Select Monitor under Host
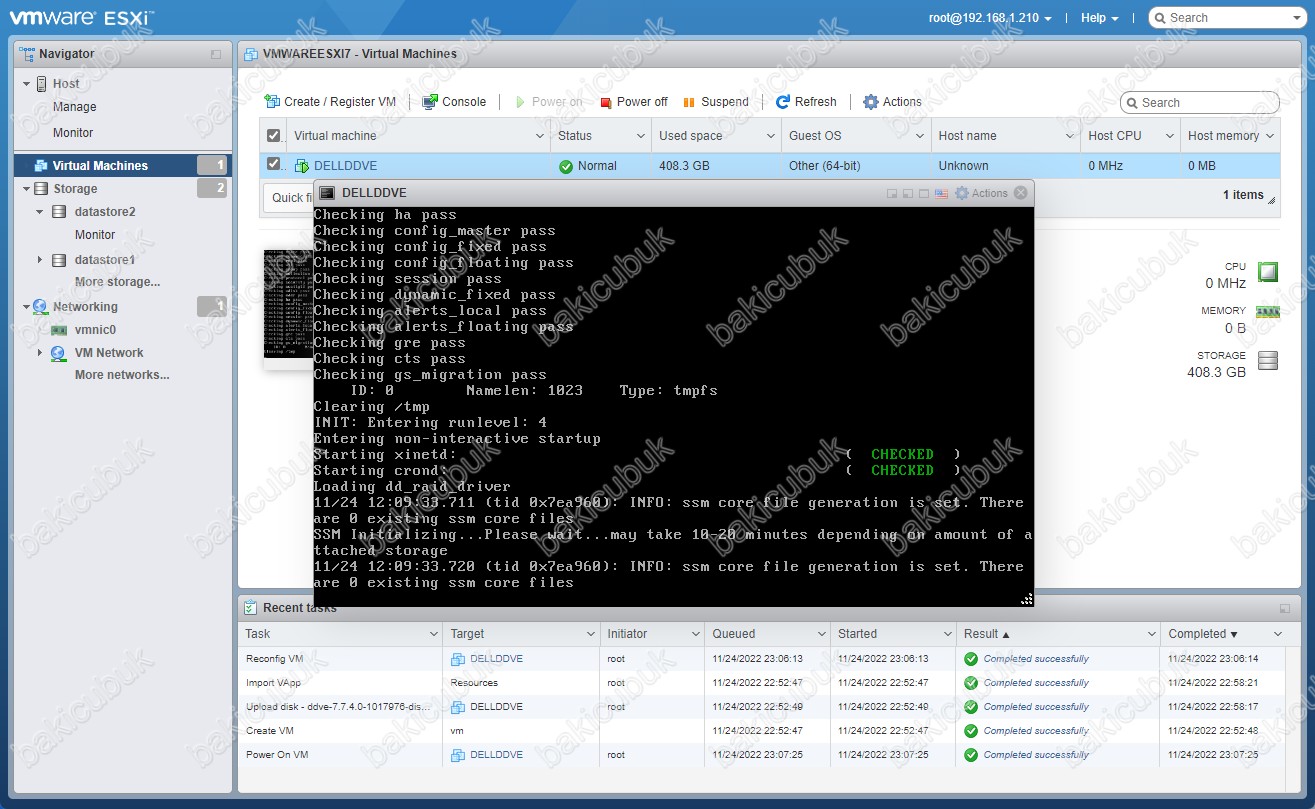Viewport: 1315px width, 809px height. tap(73, 133)
